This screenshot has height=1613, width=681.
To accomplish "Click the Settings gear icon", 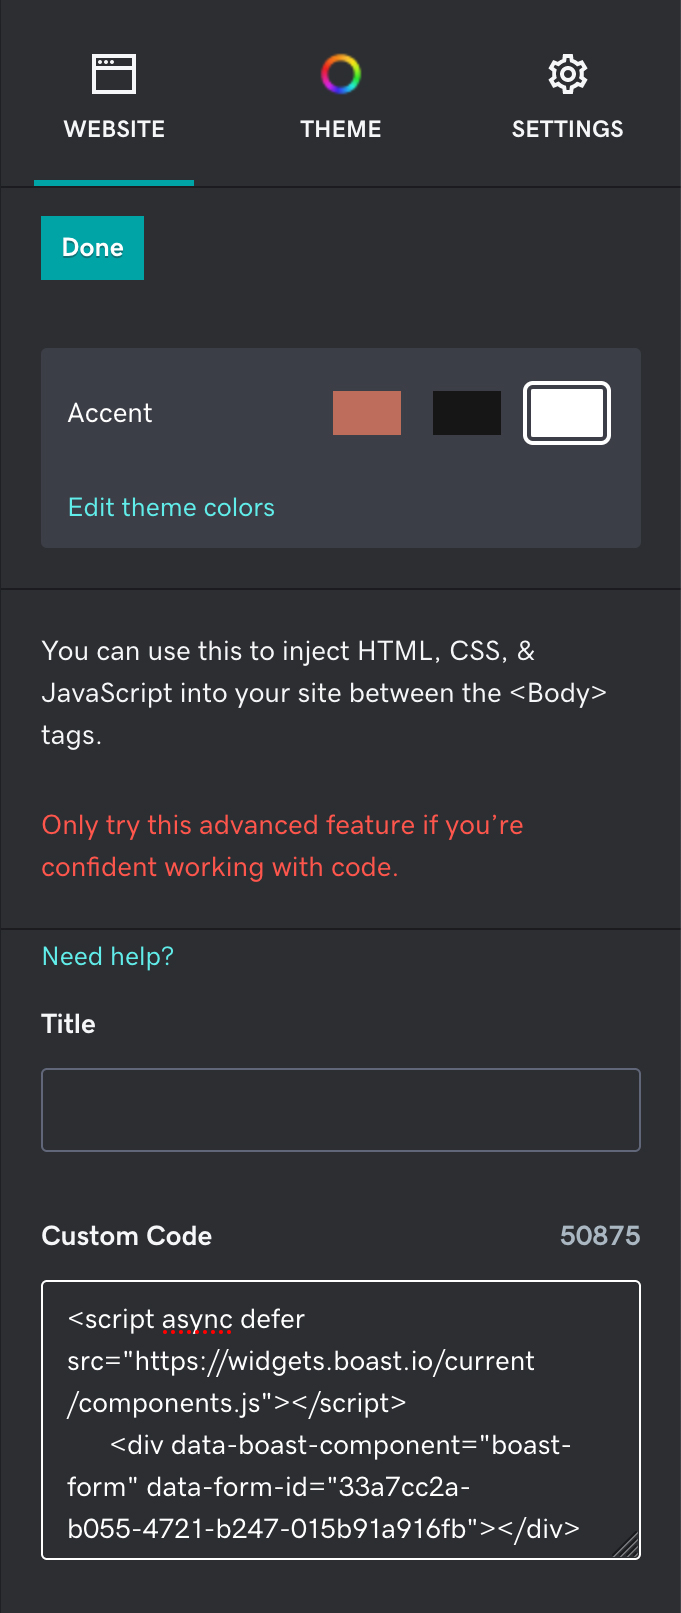I will point(567,72).
